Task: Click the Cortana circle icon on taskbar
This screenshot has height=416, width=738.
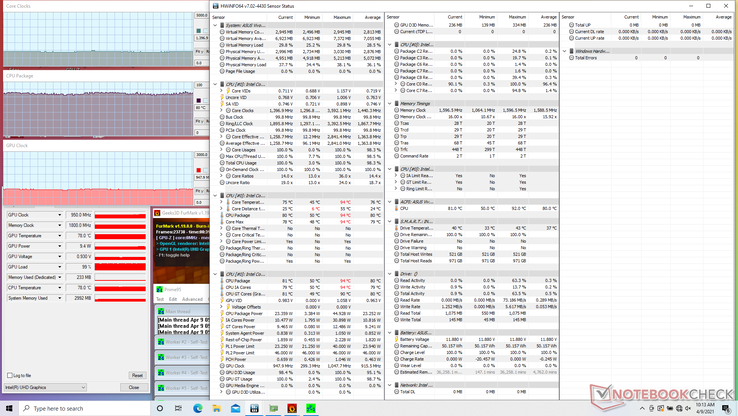Action: click(160, 408)
